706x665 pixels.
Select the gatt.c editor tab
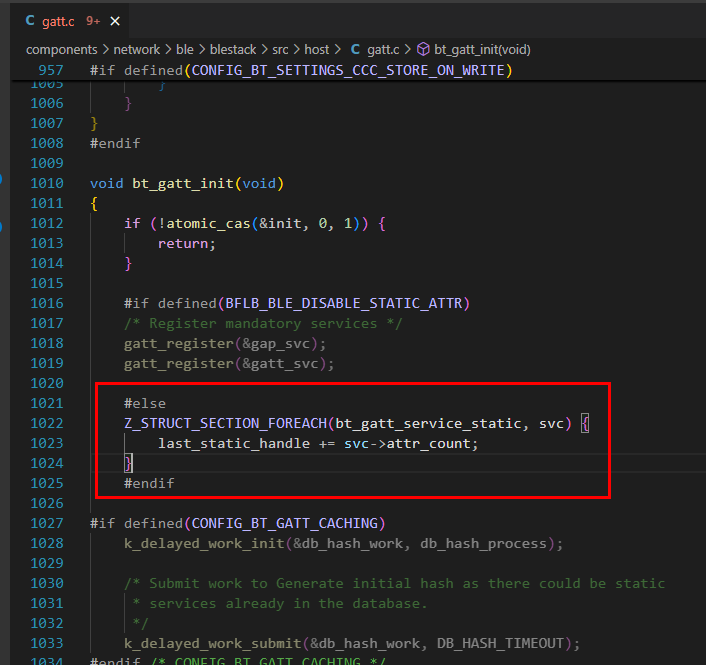pyautogui.click(x=70, y=21)
